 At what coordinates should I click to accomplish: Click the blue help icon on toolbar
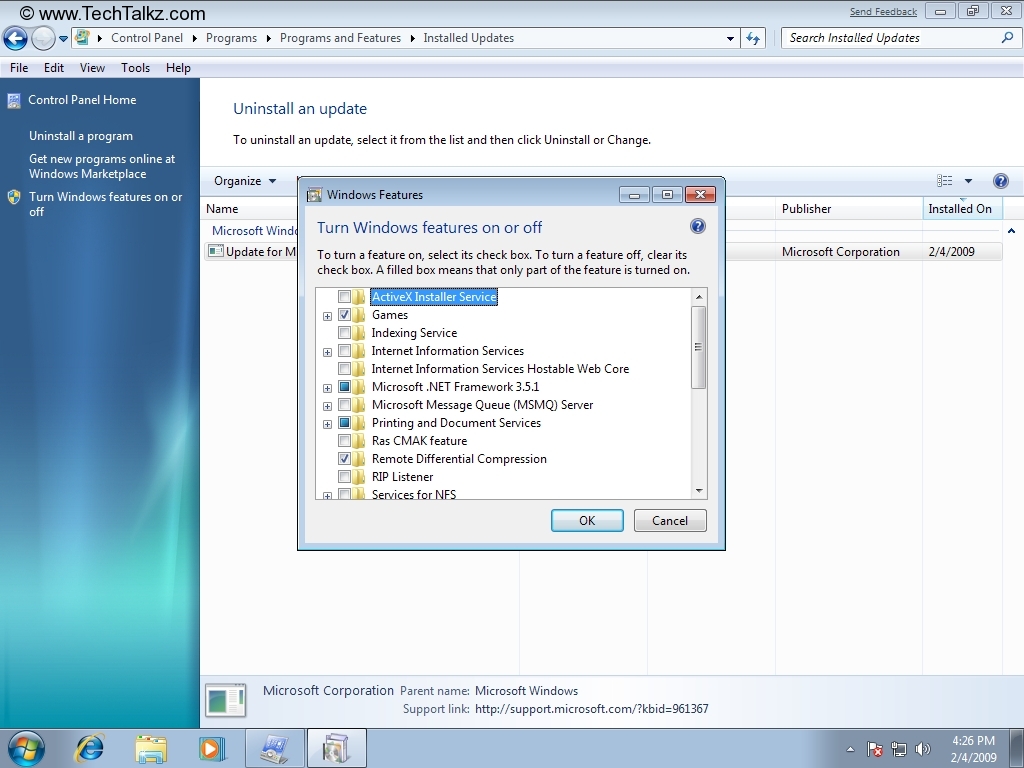1000,181
